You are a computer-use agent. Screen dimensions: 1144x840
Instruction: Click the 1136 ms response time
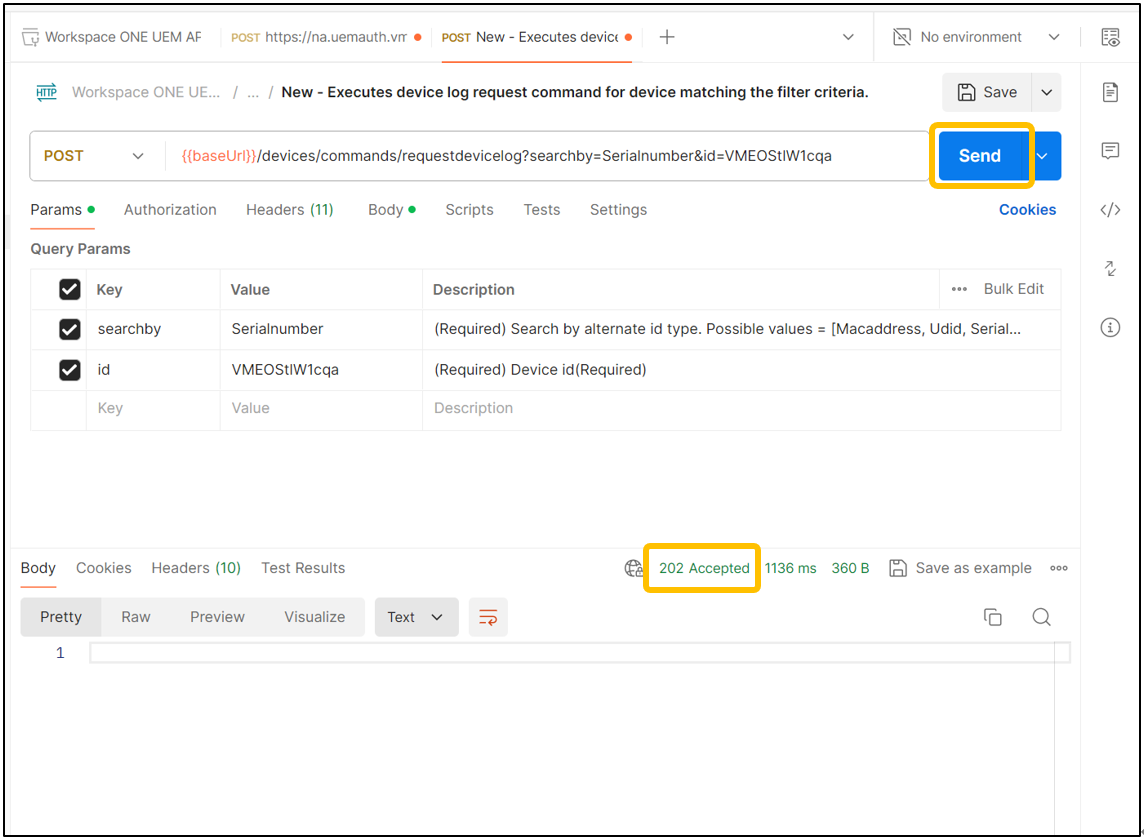(x=790, y=569)
